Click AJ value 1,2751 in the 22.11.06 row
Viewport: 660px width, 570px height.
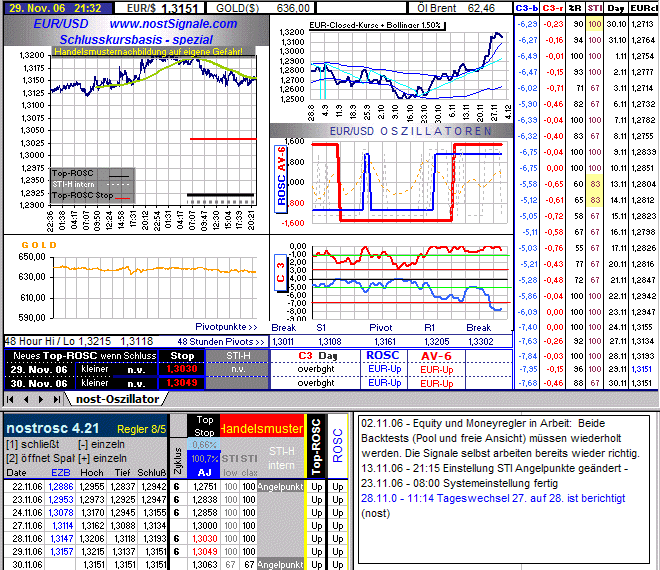click(204, 487)
